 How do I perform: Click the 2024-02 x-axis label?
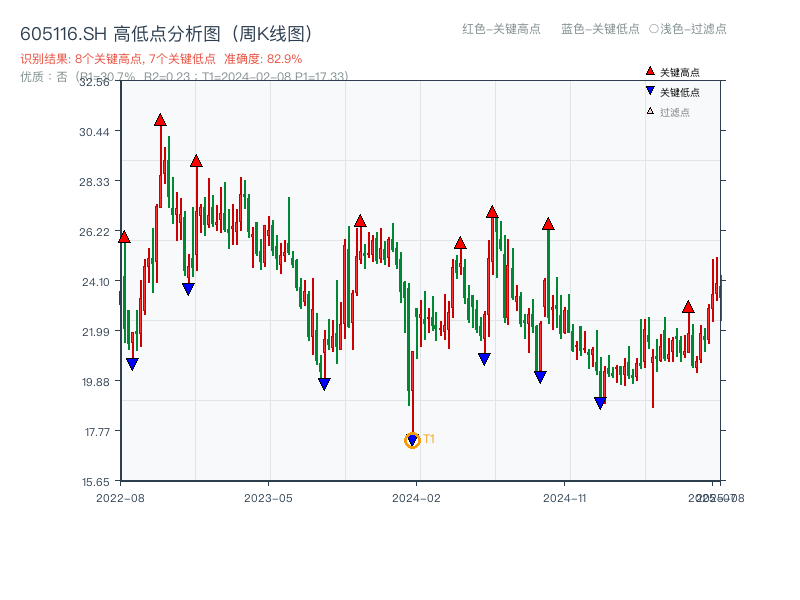(416, 498)
